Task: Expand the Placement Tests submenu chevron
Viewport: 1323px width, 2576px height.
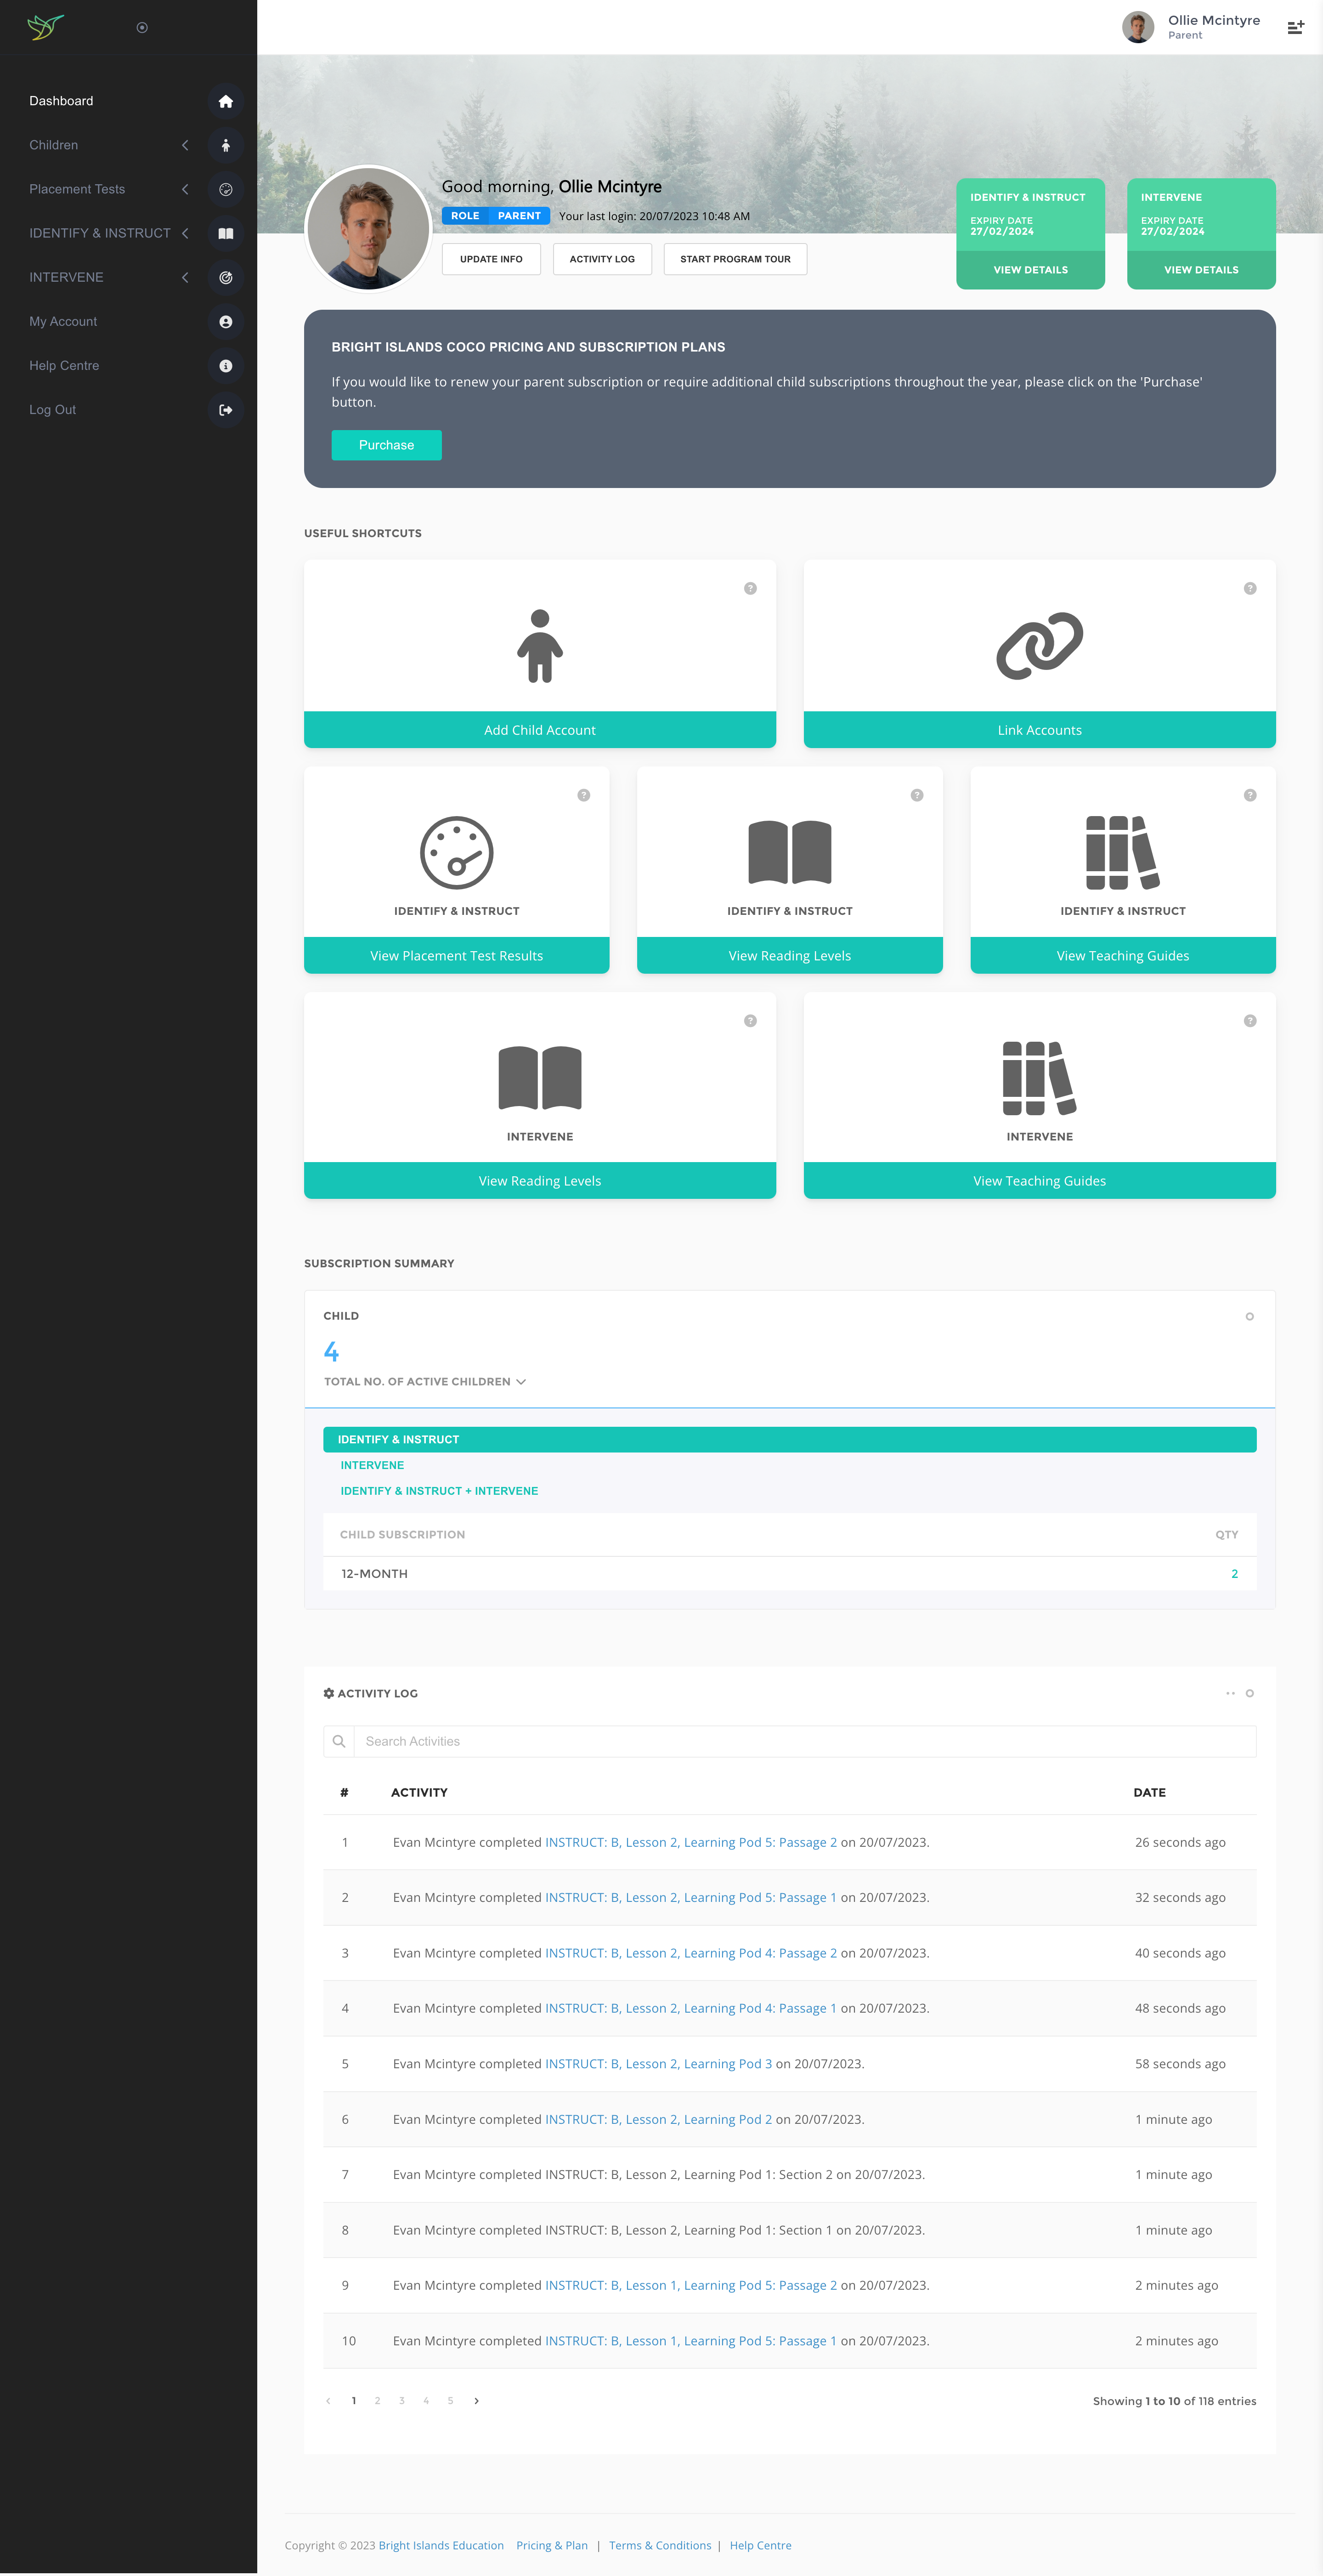Action: [186, 189]
